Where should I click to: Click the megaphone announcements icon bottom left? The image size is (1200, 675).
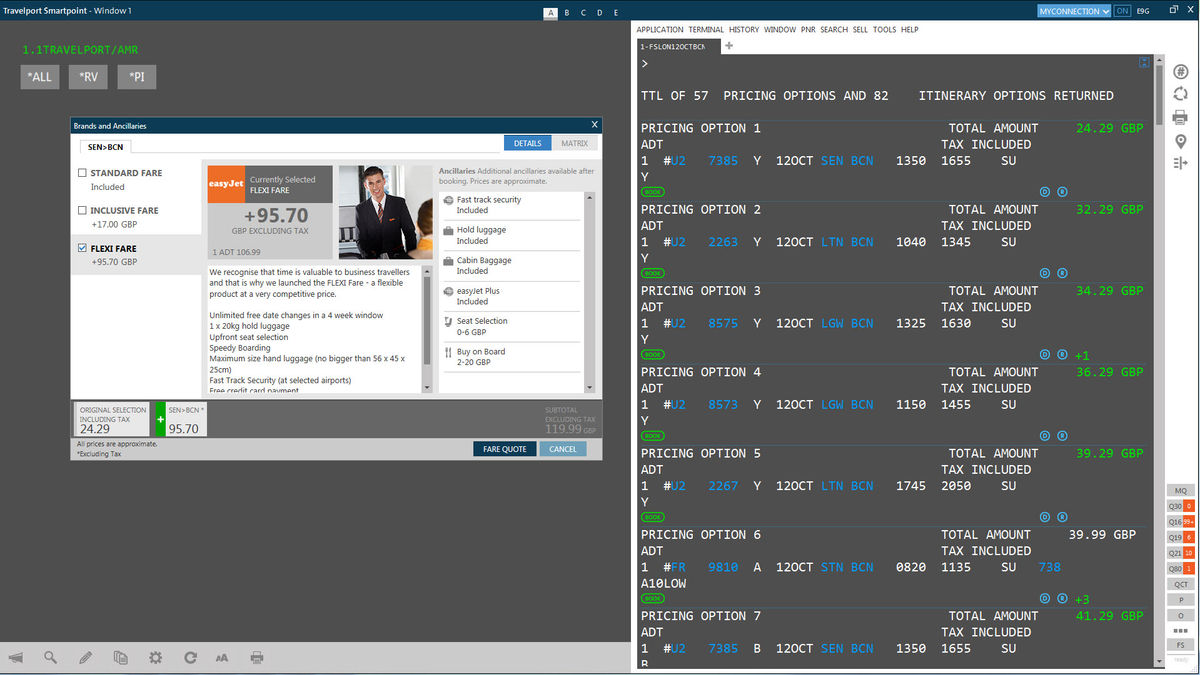click(14, 657)
